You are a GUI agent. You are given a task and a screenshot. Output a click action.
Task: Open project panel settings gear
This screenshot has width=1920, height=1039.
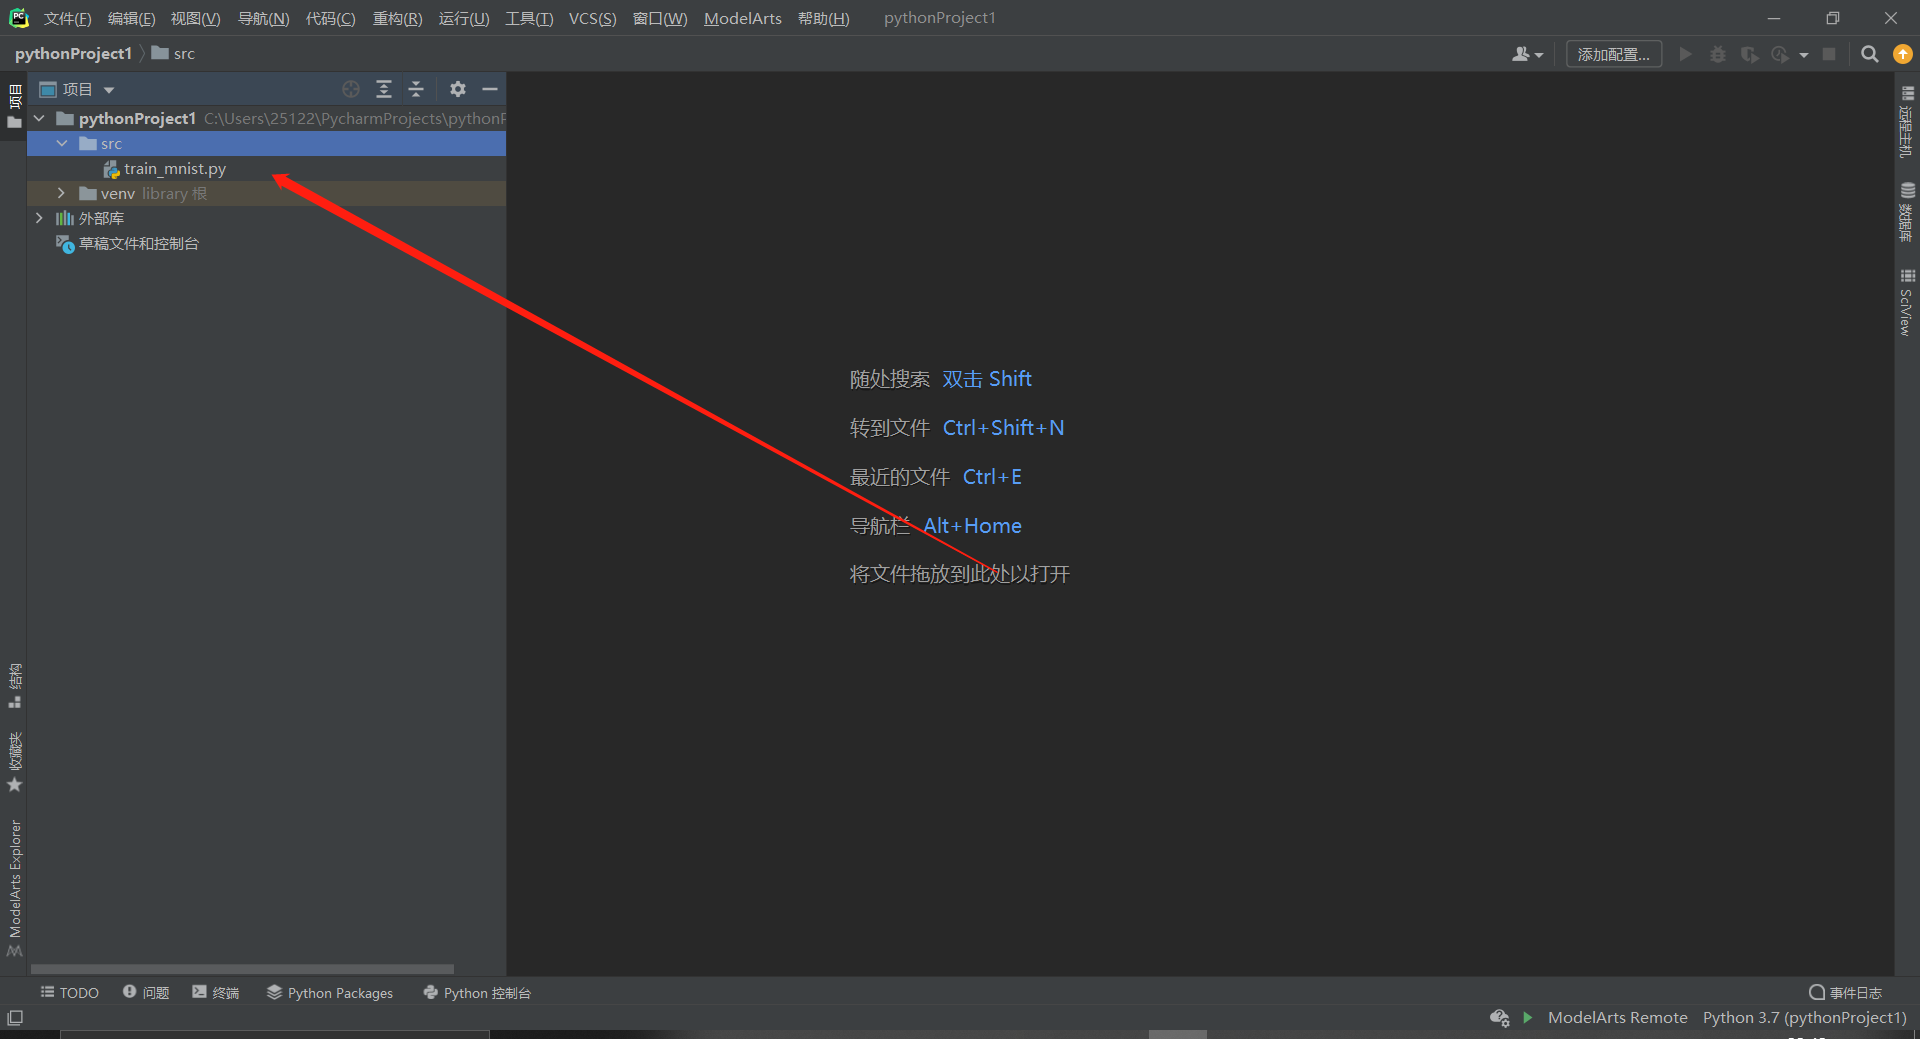pyautogui.click(x=458, y=89)
